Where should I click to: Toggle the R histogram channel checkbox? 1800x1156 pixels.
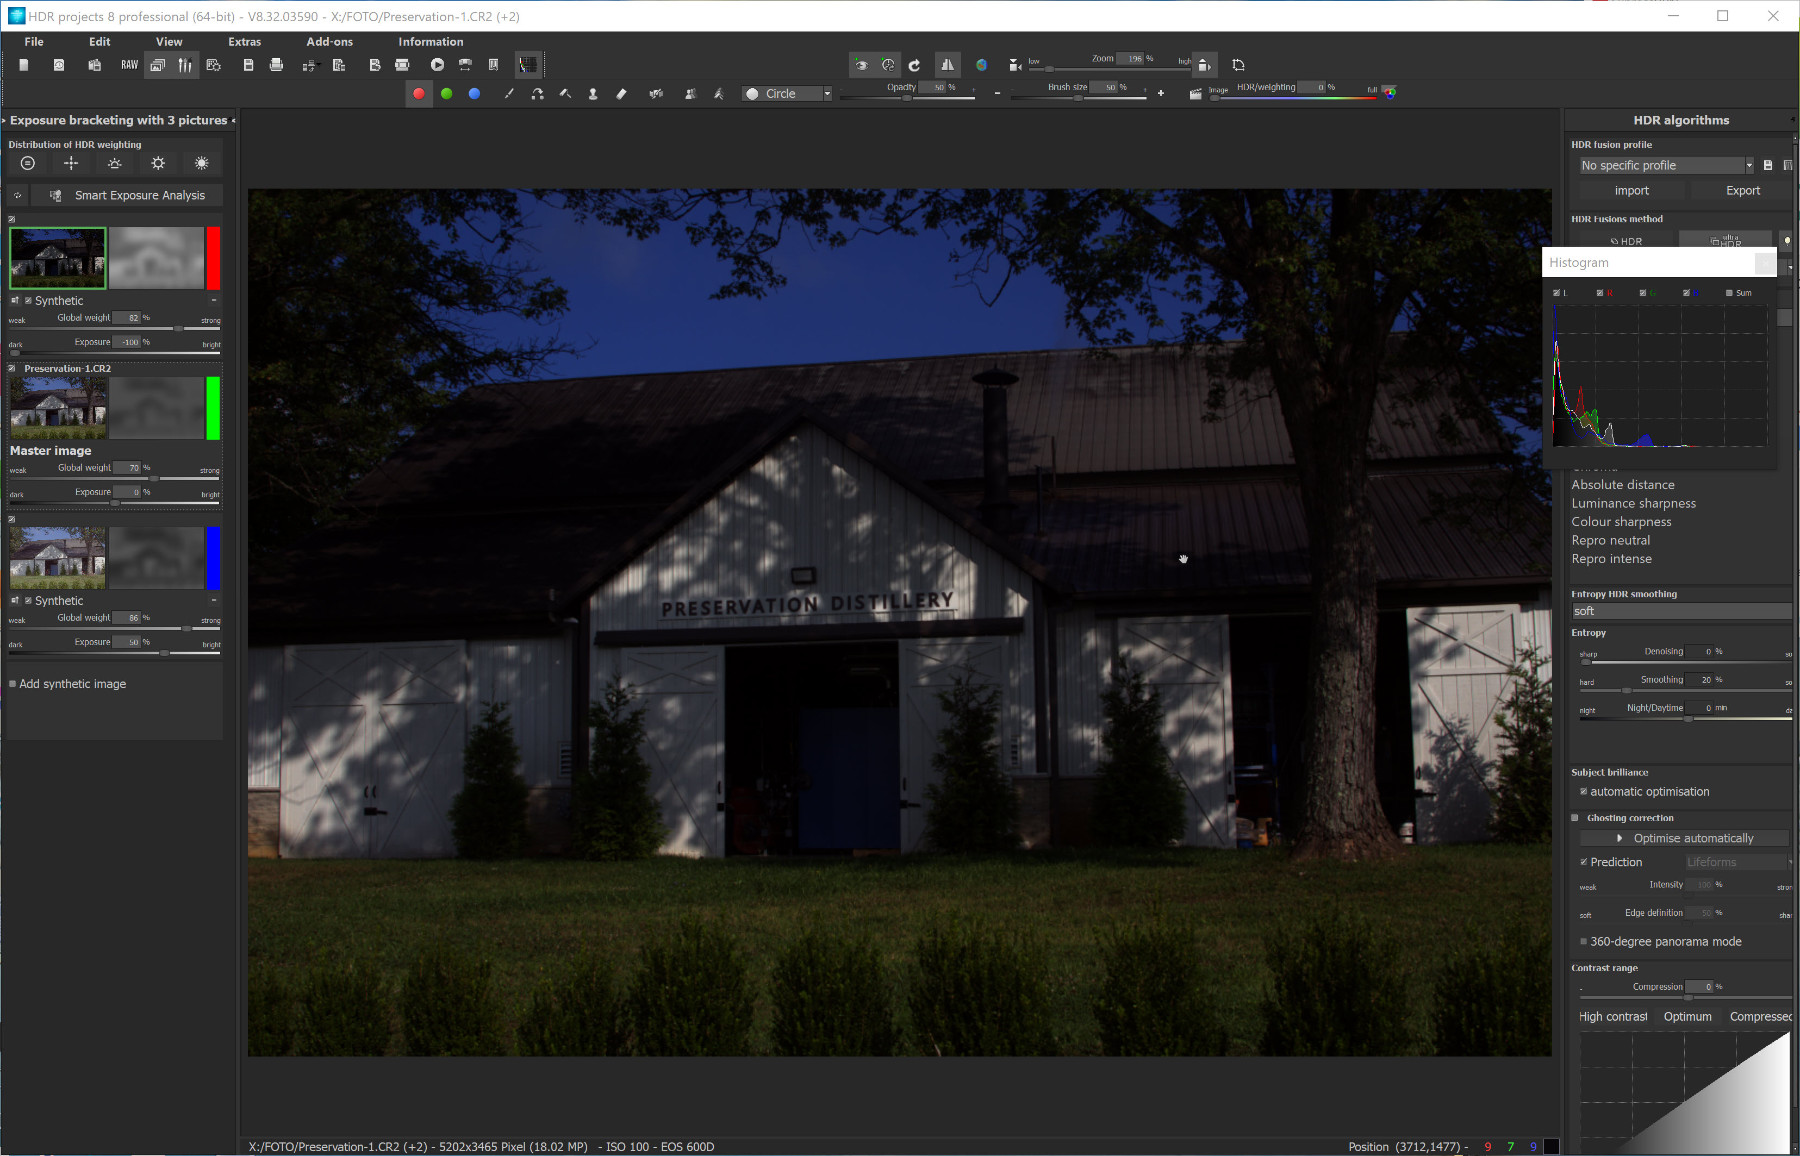click(1600, 293)
